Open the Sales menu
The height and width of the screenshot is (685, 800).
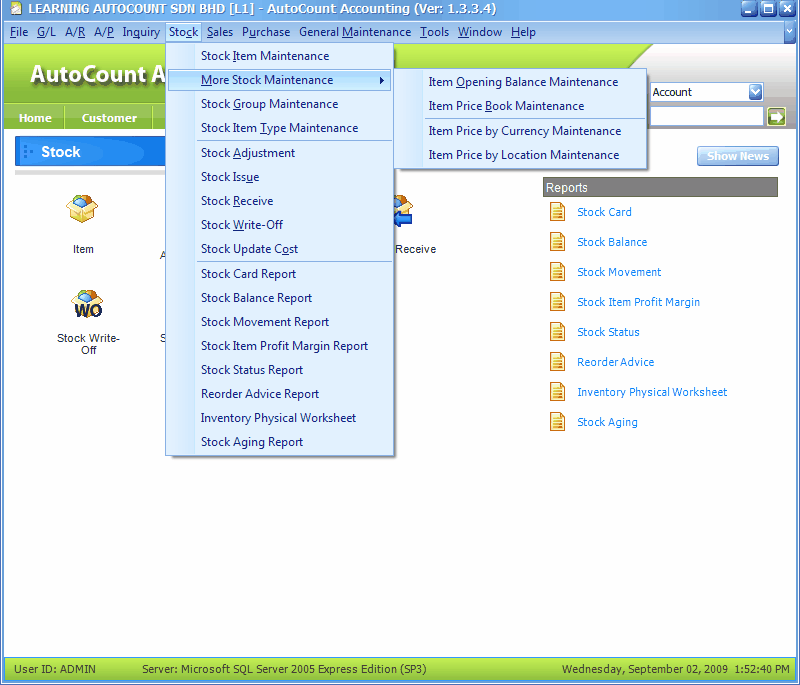[x=220, y=32]
